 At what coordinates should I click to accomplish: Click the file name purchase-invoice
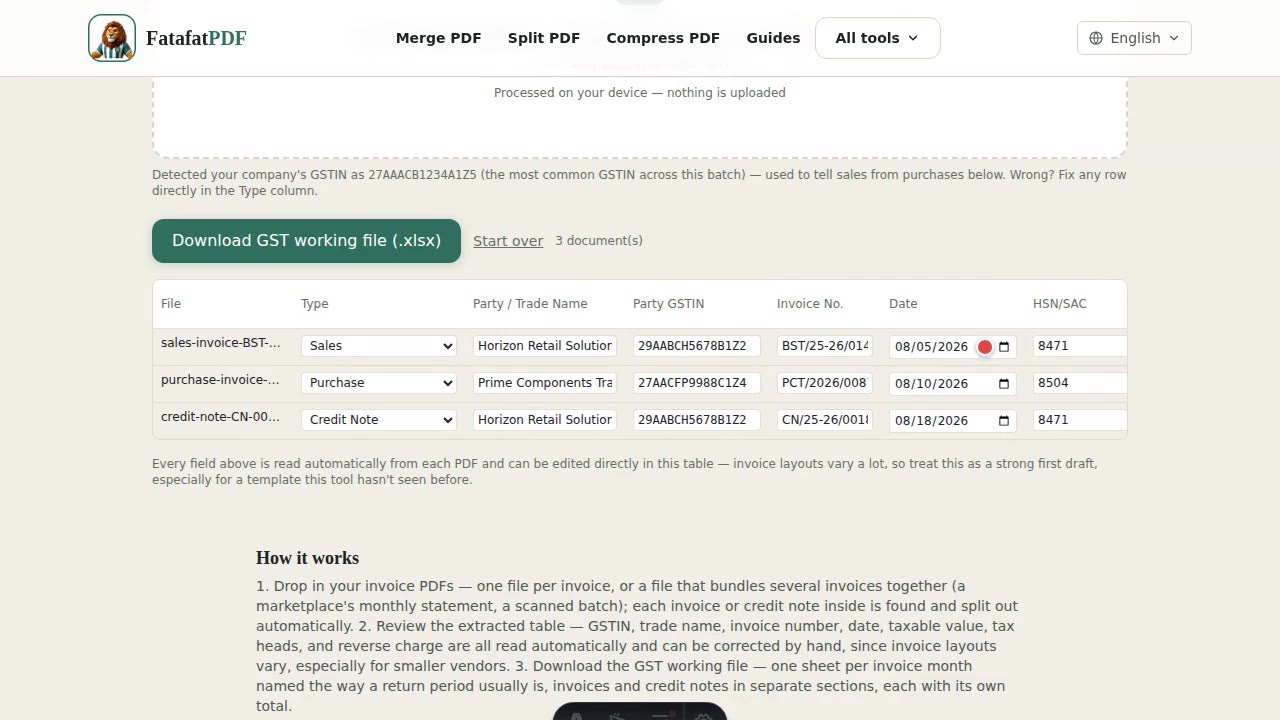click(x=221, y=380)
